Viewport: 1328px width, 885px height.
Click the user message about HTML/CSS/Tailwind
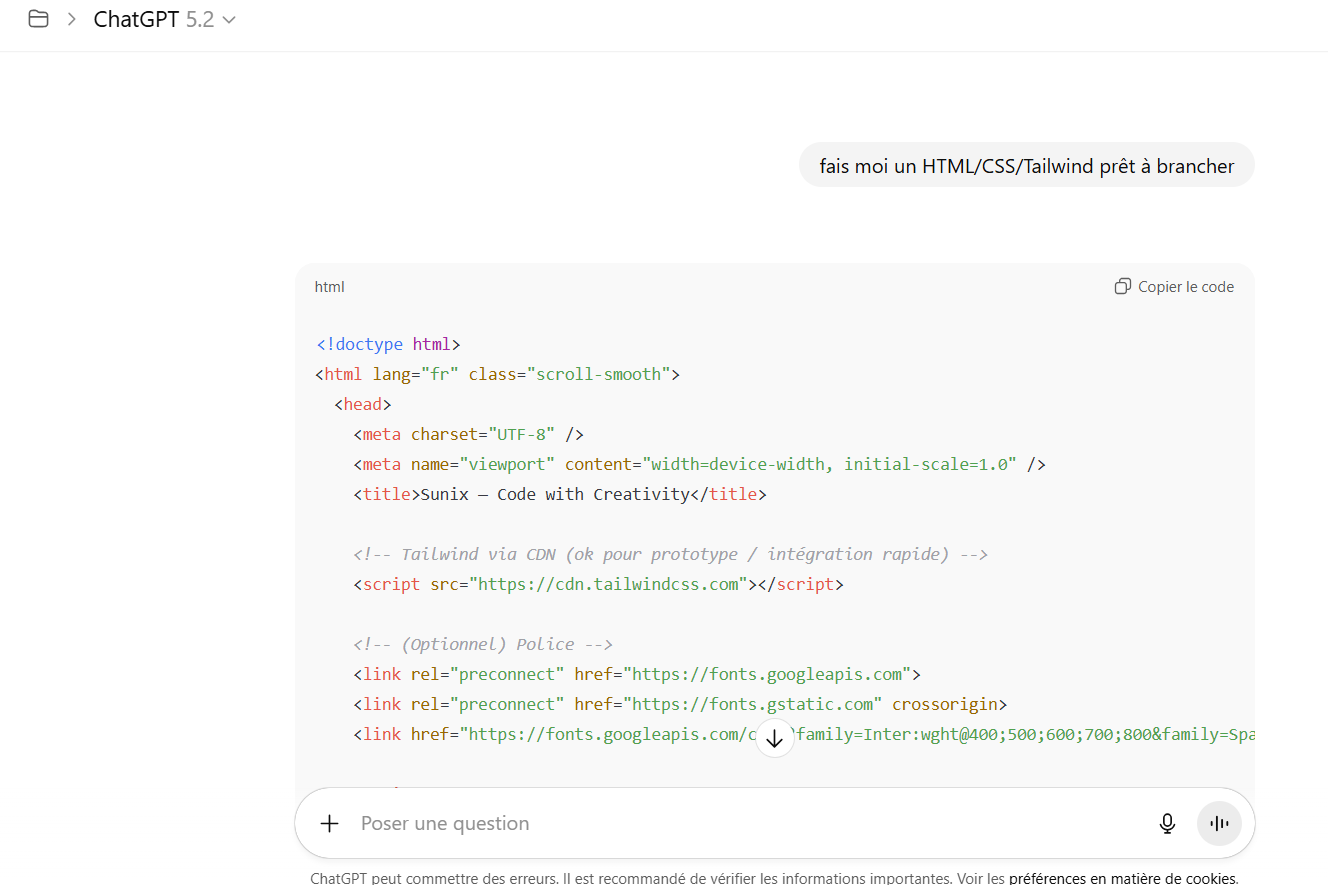[x=1026, y=166]
